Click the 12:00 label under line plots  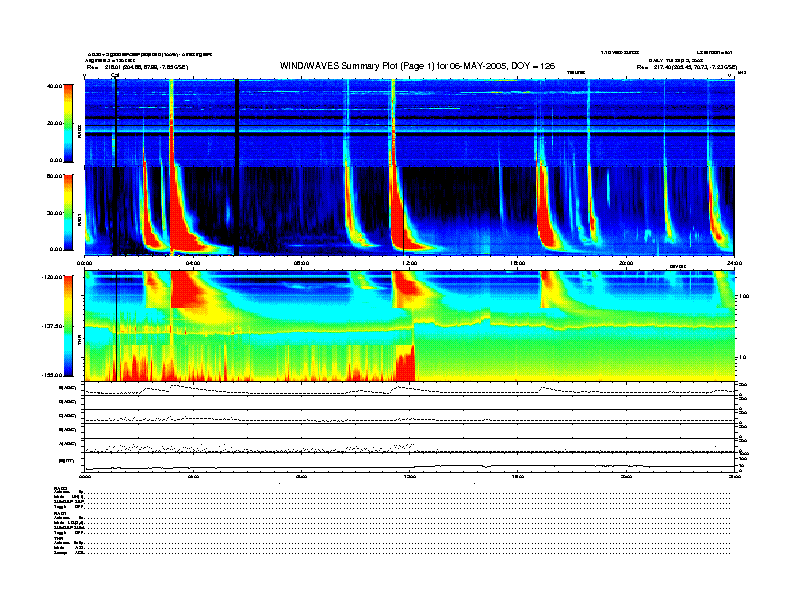[x=410, y=476]
